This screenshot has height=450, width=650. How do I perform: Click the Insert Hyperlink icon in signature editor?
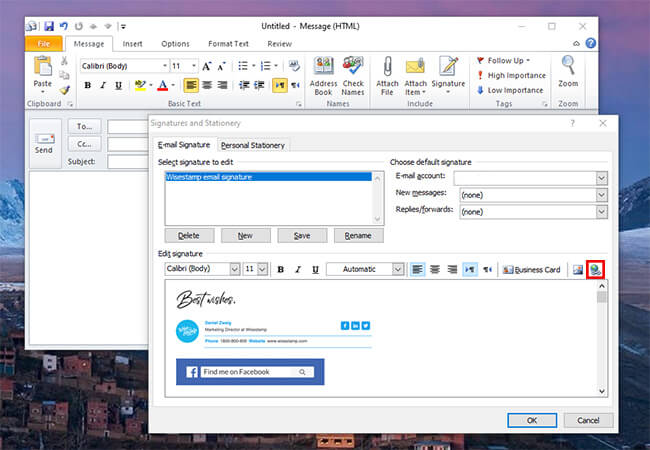point(596,269)
